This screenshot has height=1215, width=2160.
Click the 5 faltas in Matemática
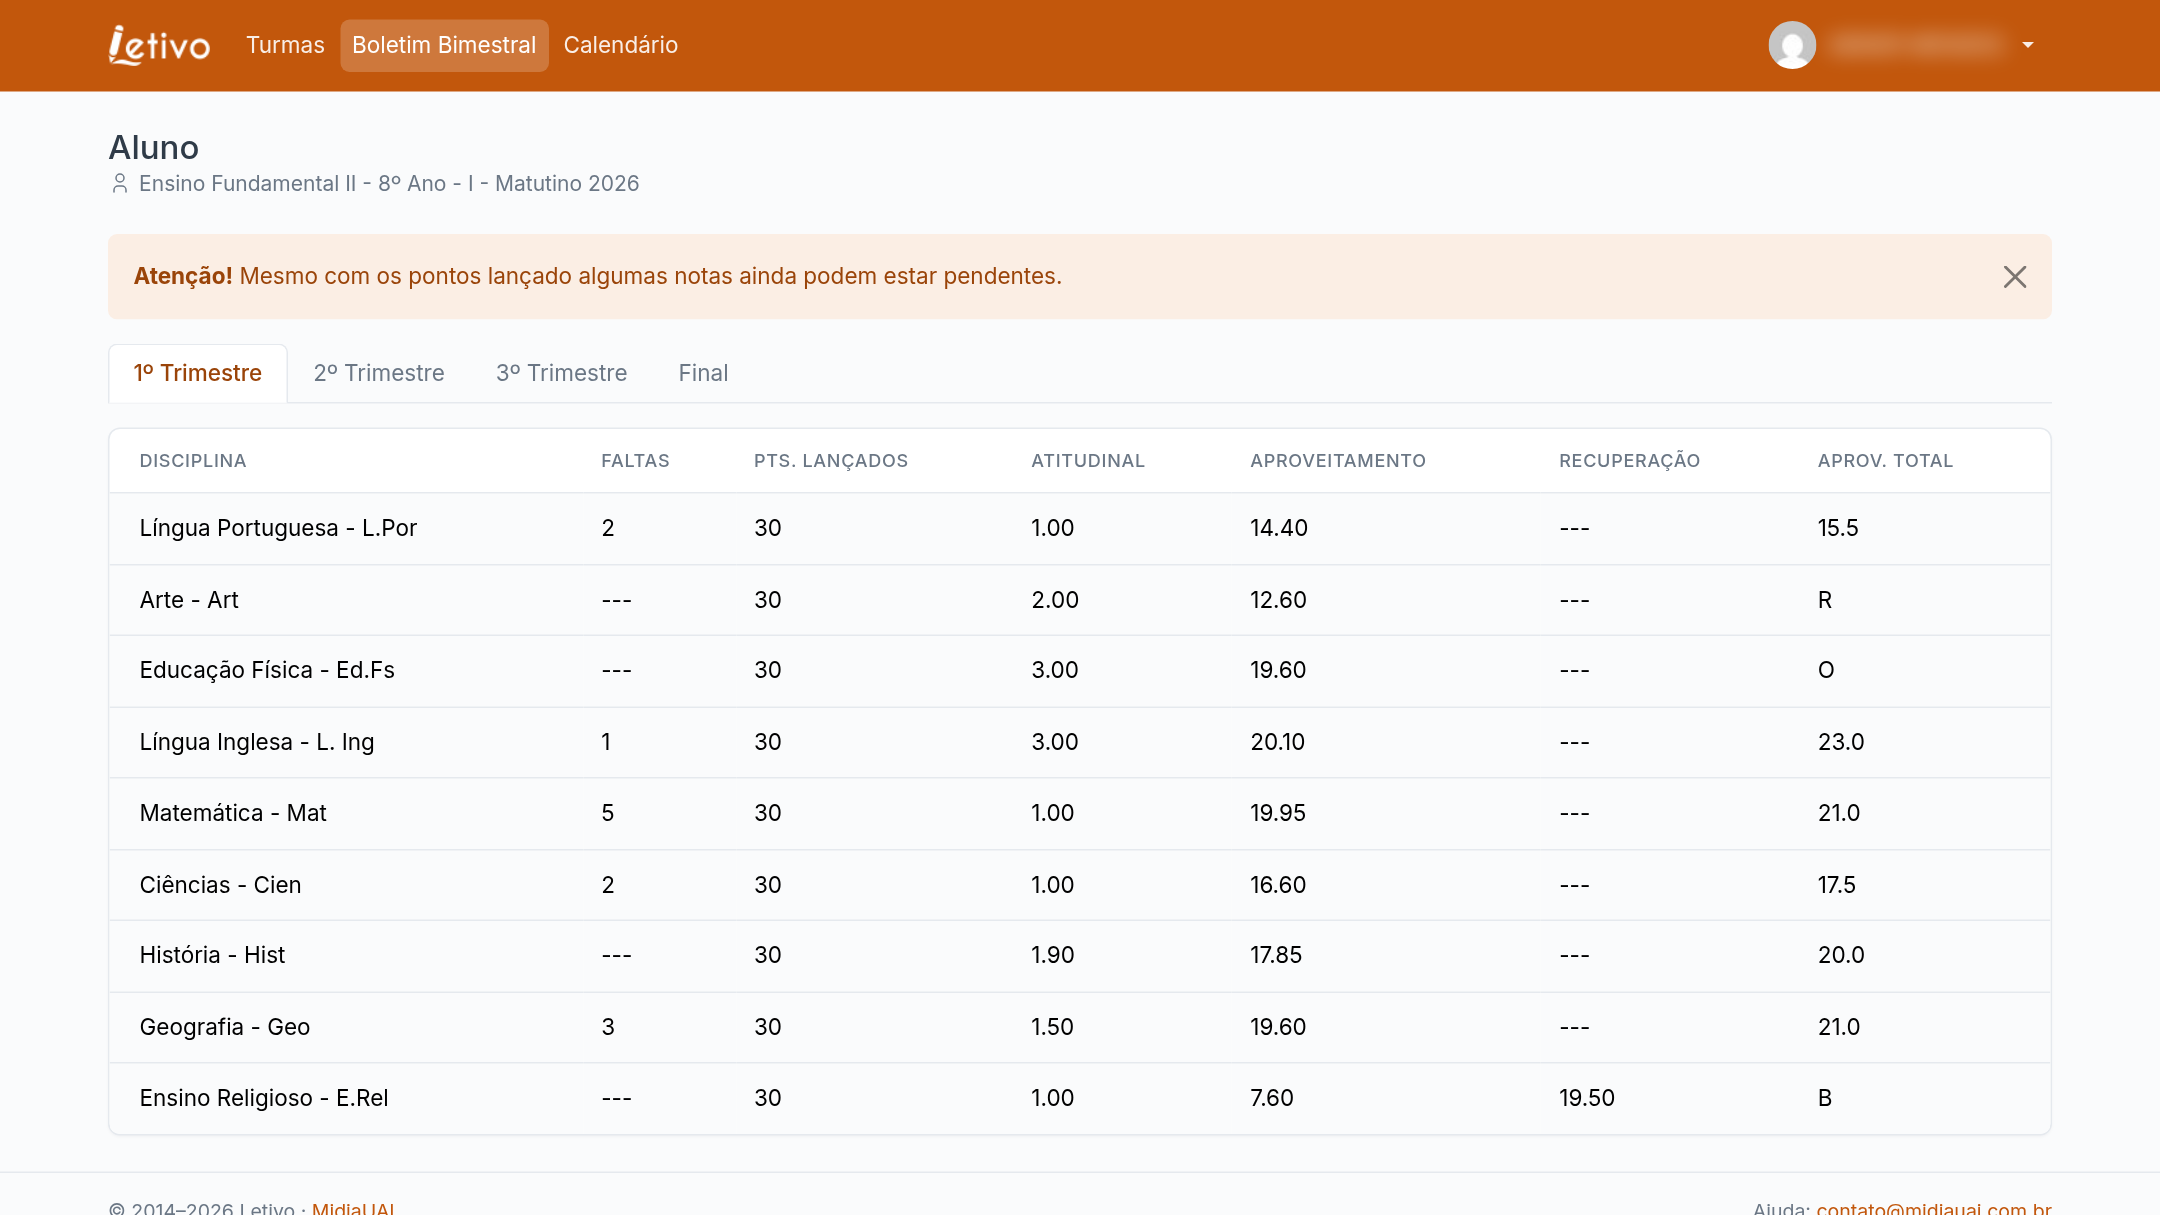click(608, 813)
